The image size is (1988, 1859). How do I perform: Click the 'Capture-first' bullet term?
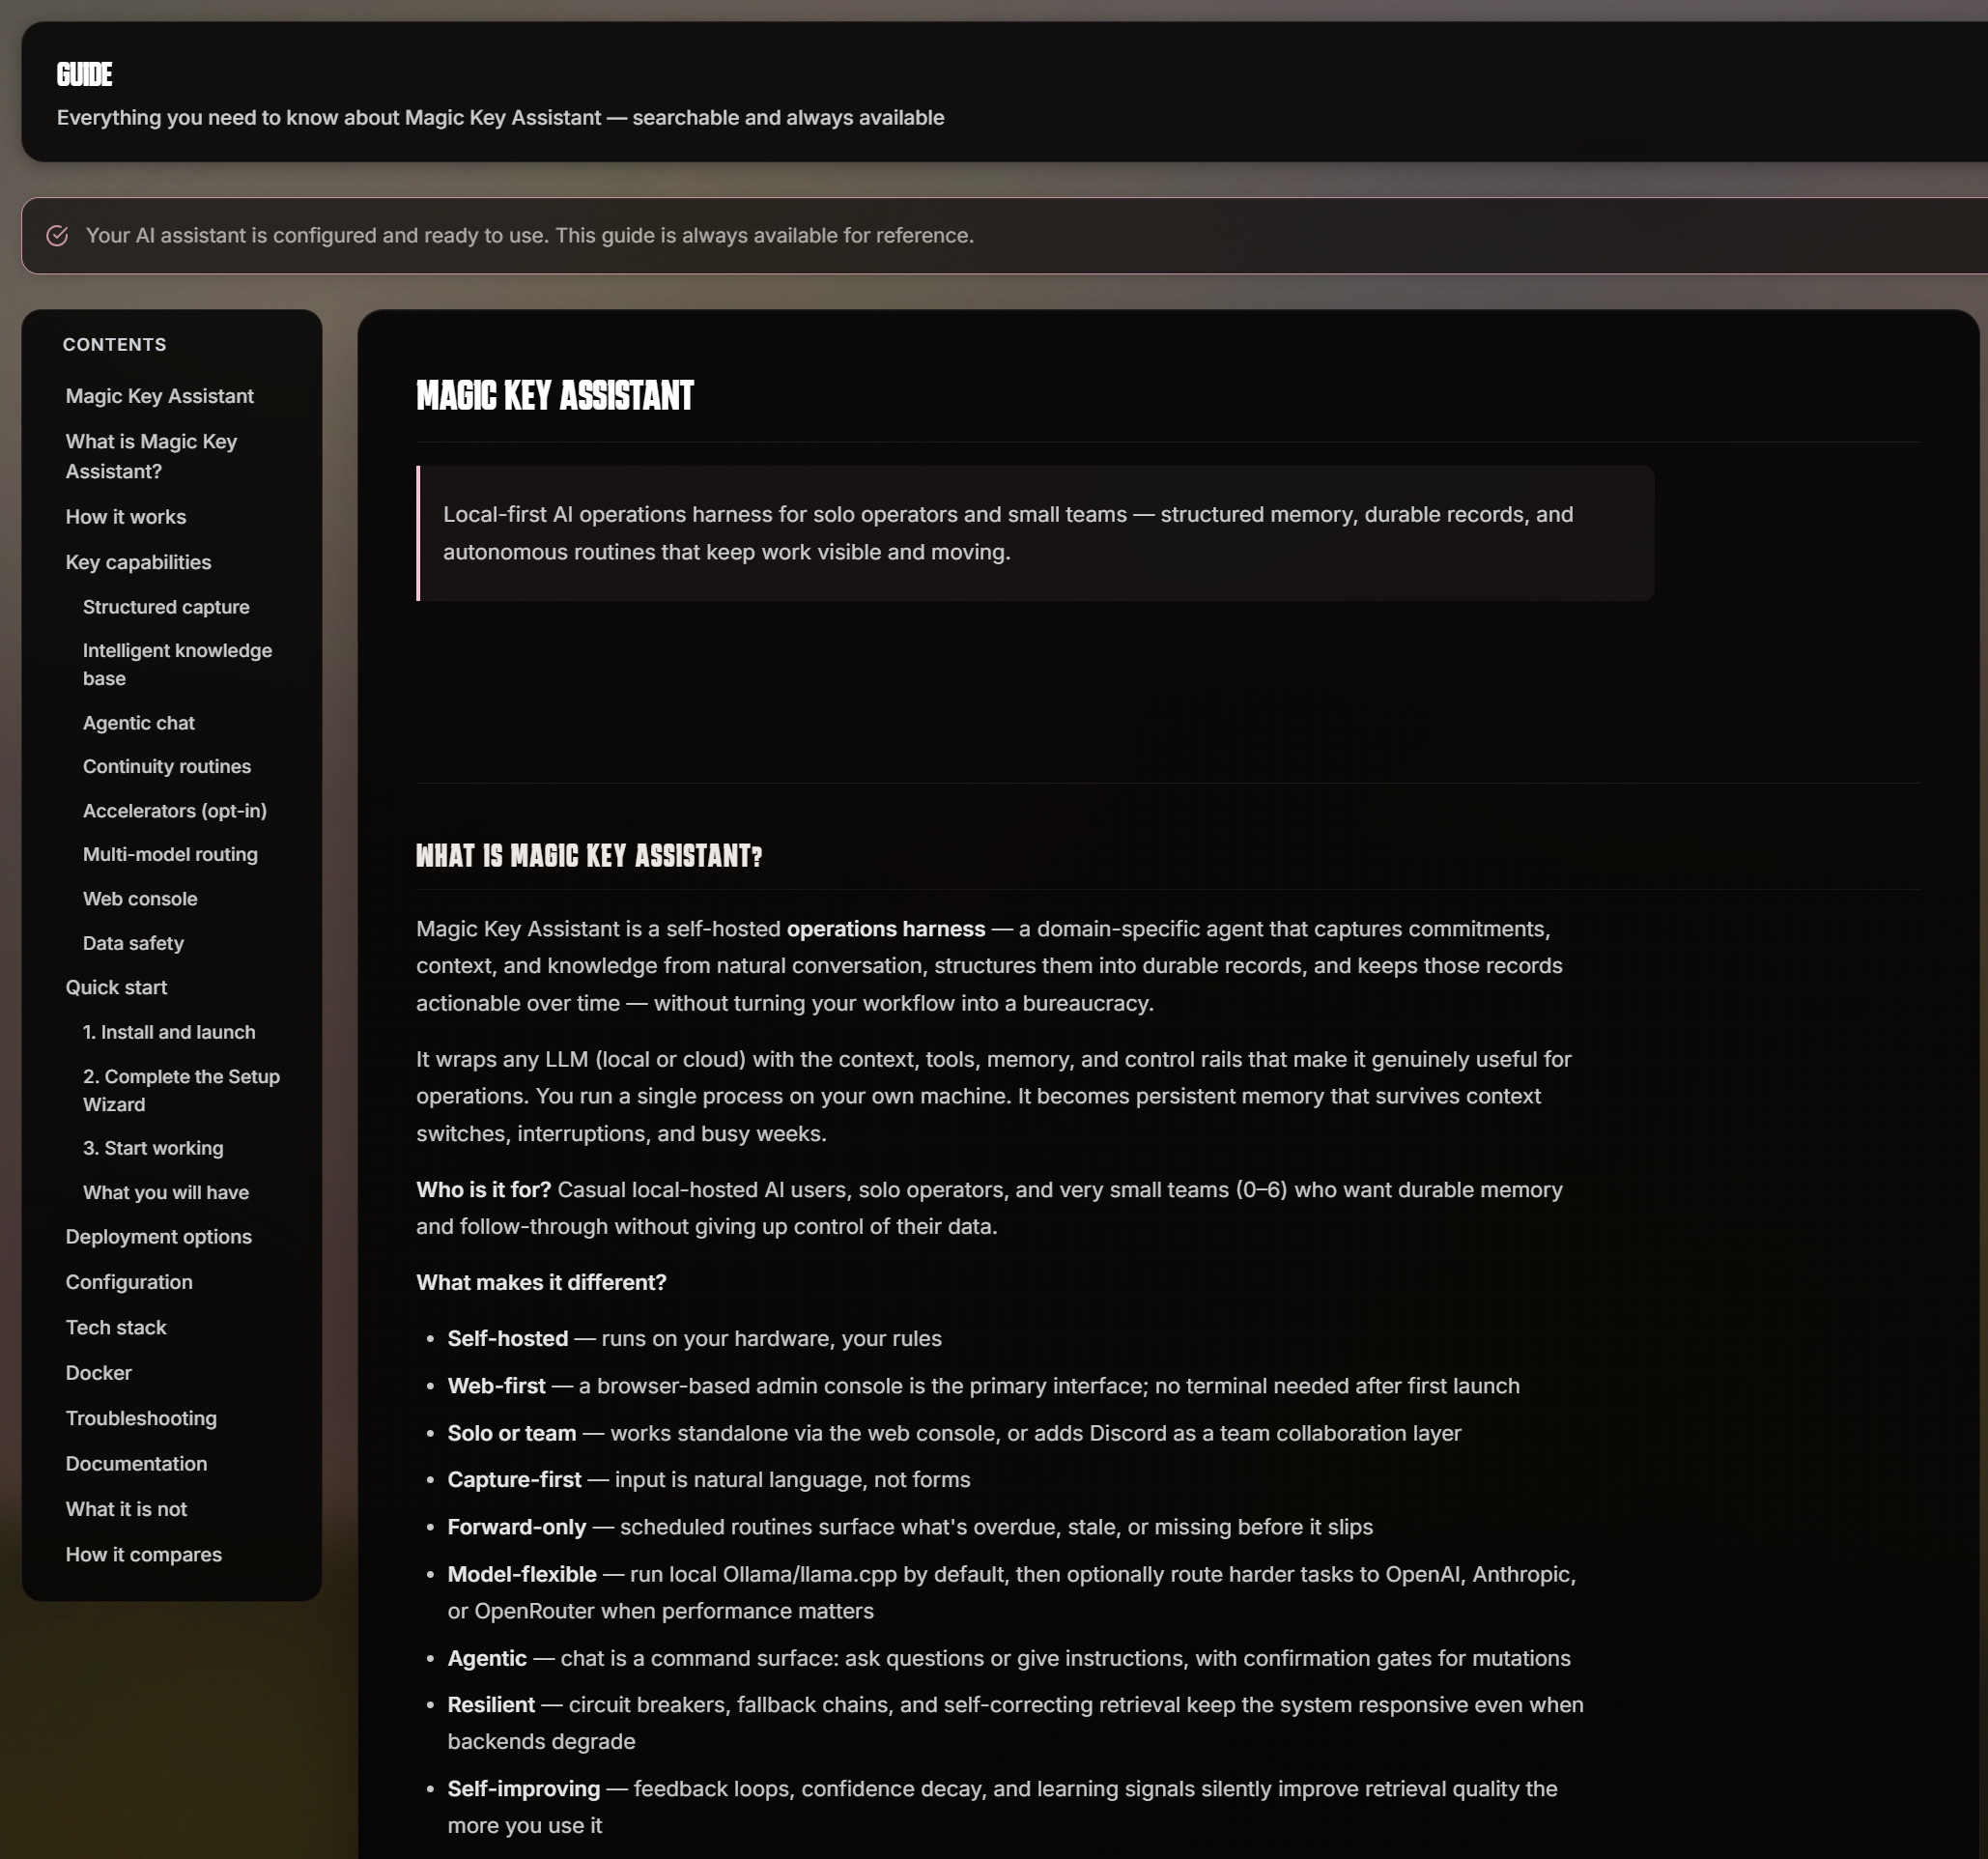(x=514, y=1480)
